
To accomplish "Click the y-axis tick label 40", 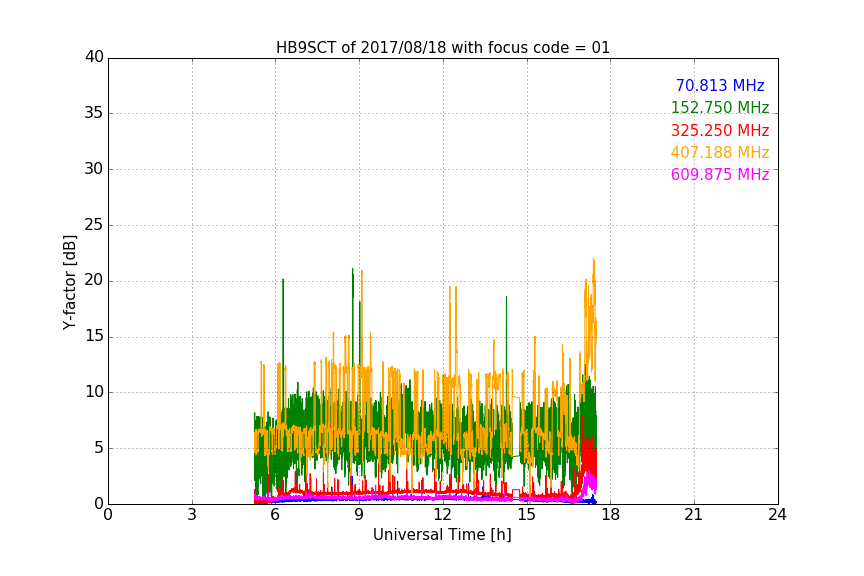I will click(x=94, y=57).
